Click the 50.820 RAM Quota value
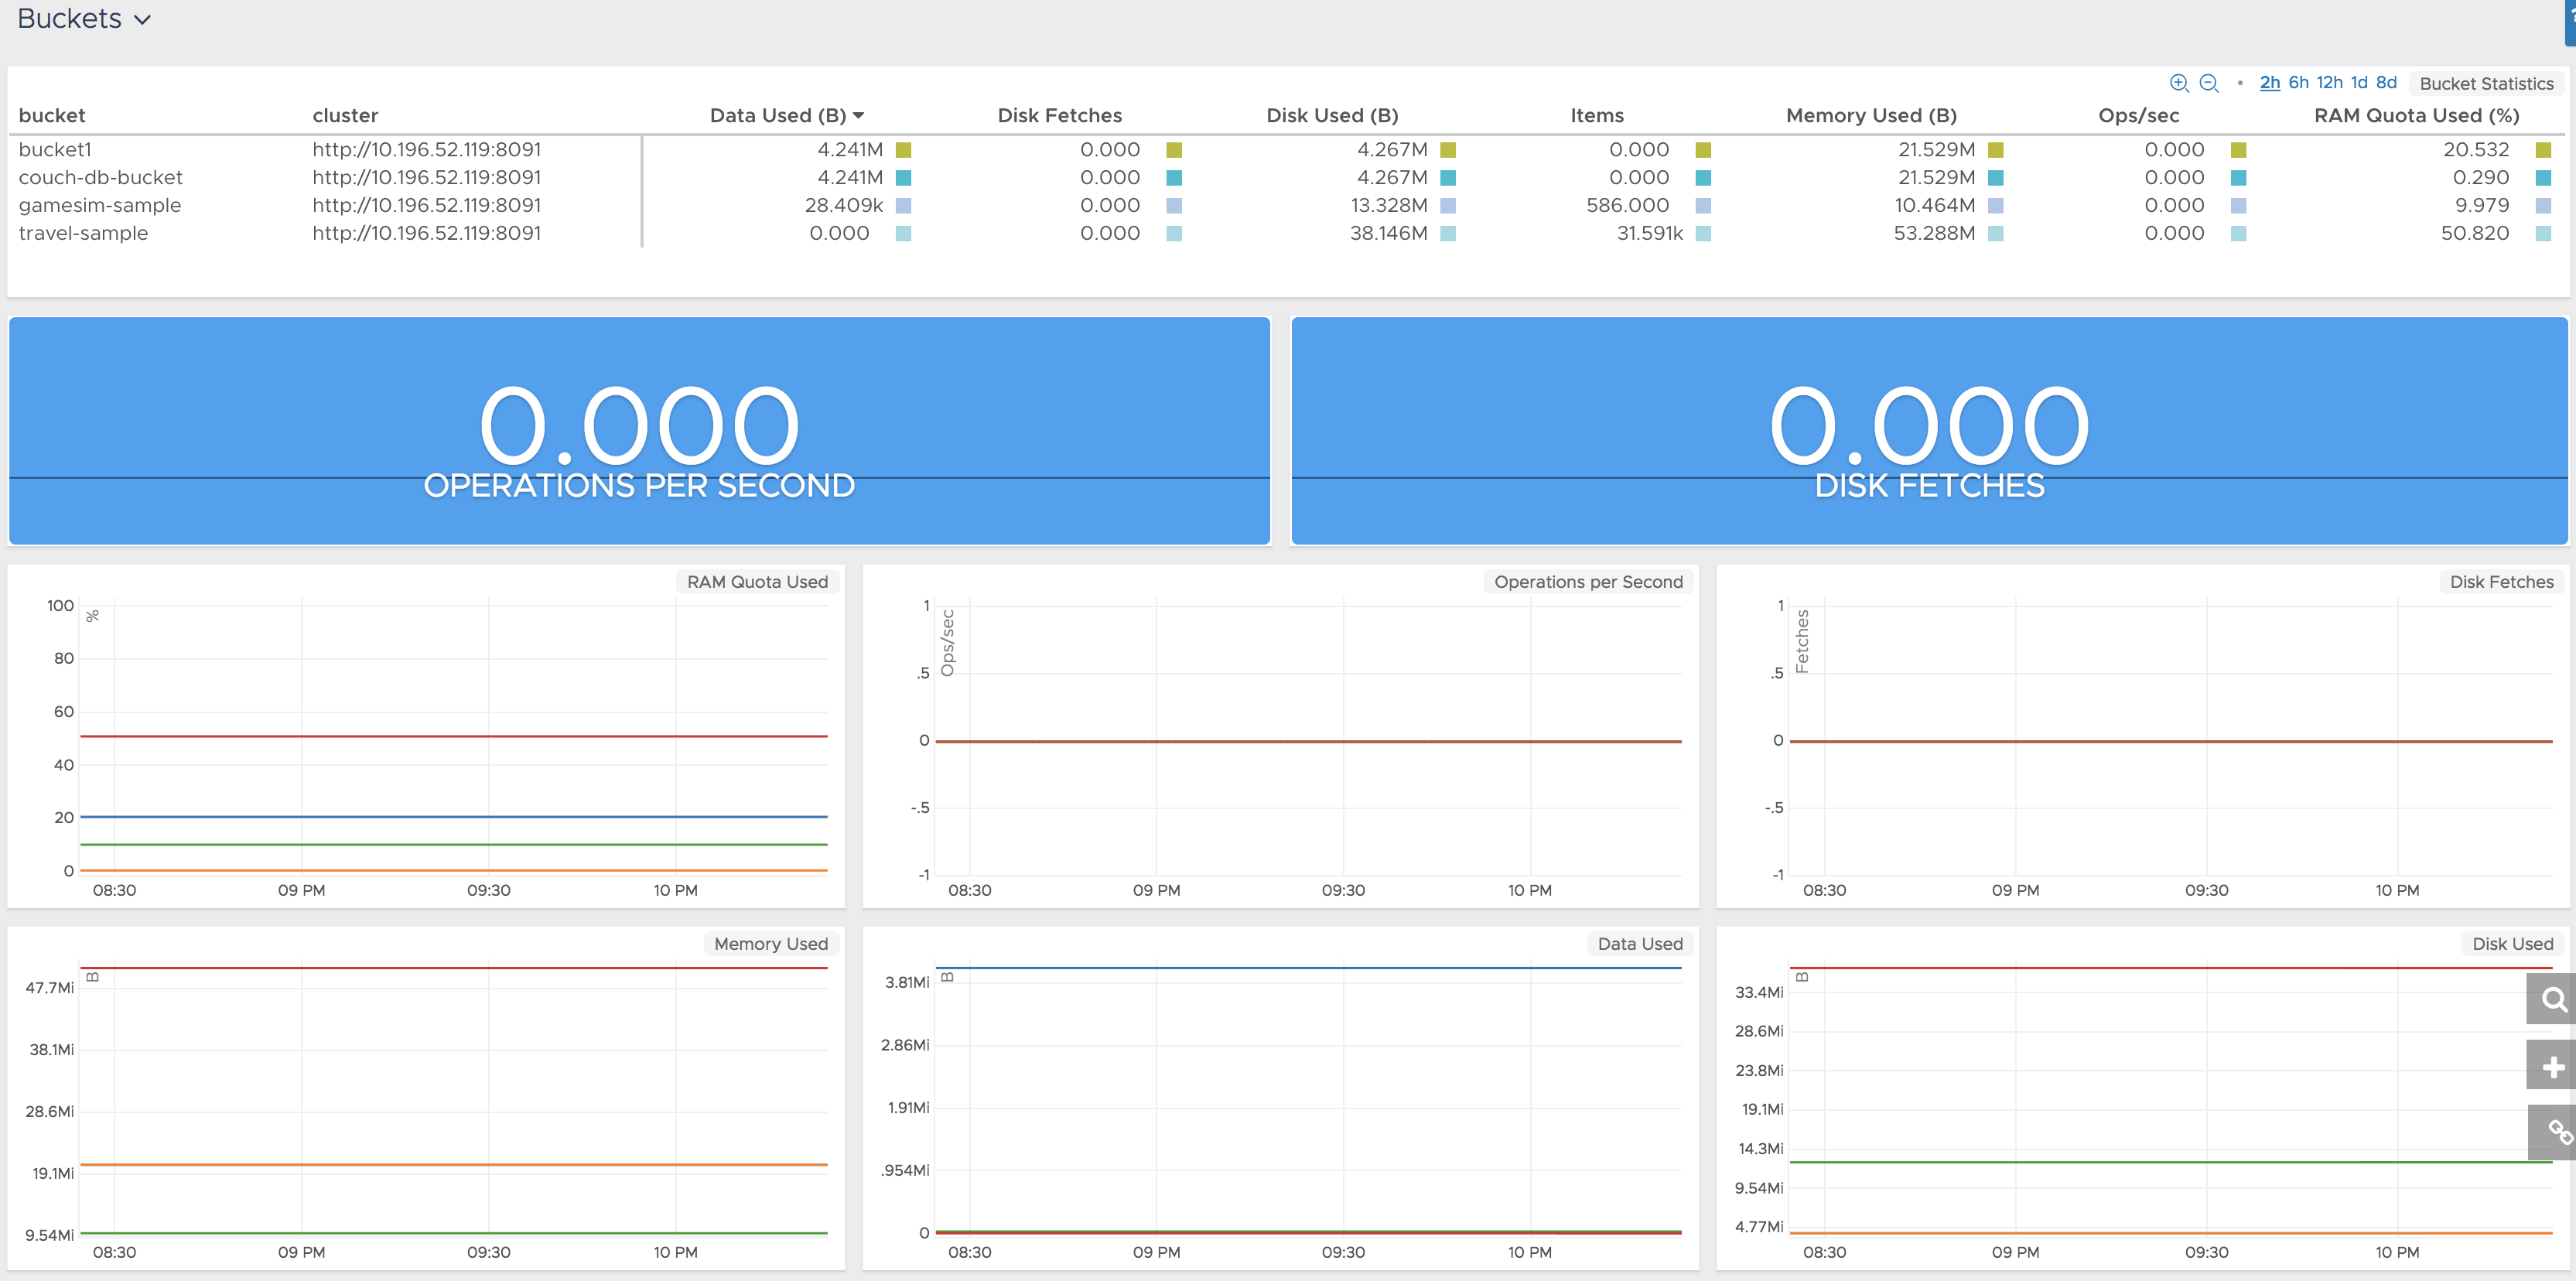The height and width of the screenshot is (1281, 2576). tap(2474, 234)
